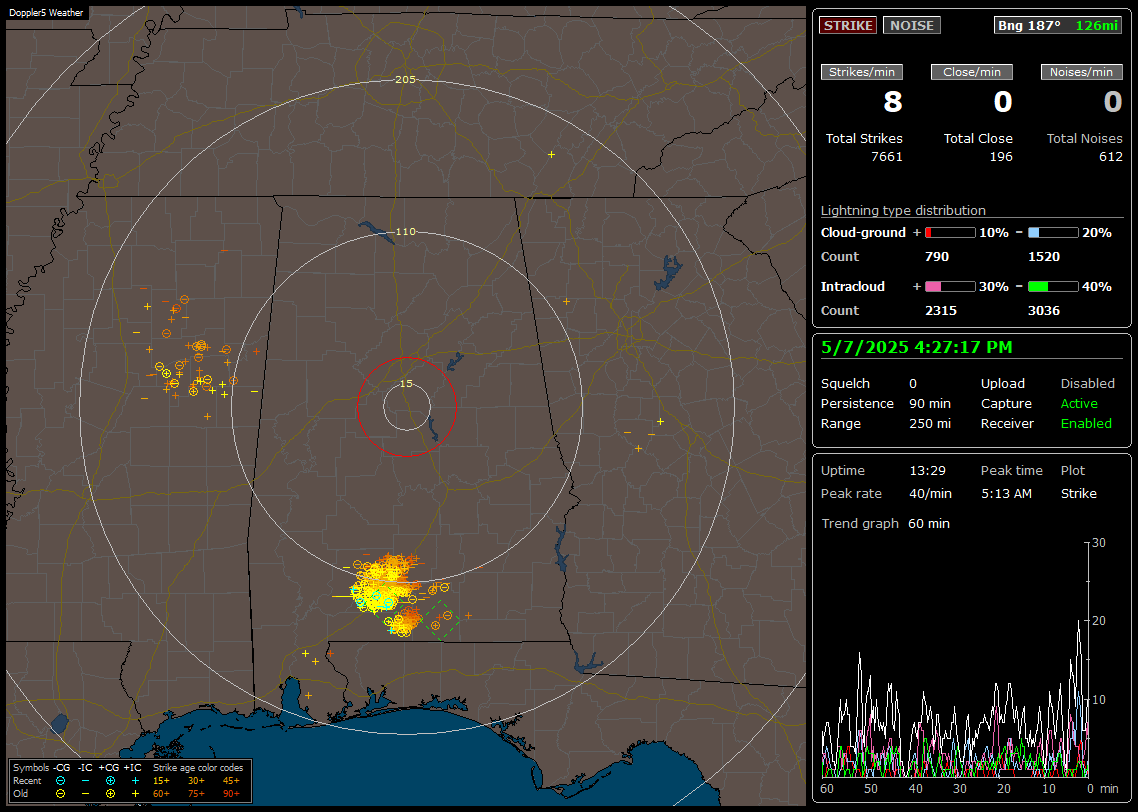The width and height of the screenshot is (1138, 812).
Task: Click the trend graph's 60 minute x-axis tick
Action: [827, 789]
